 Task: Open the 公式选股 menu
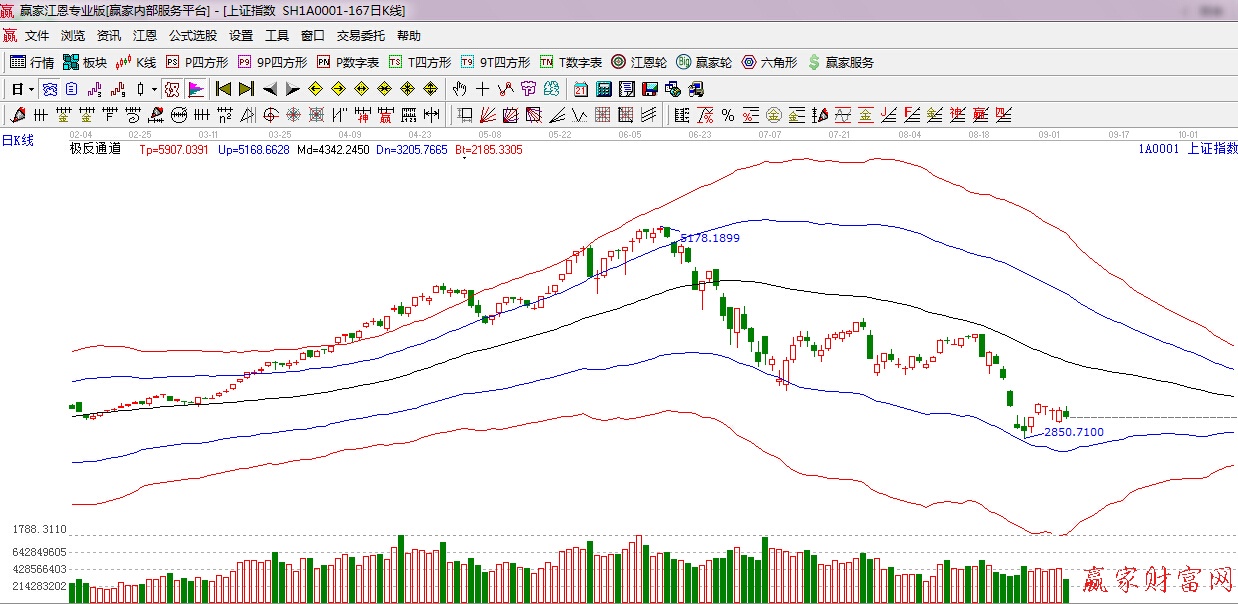tap(192, 36)
